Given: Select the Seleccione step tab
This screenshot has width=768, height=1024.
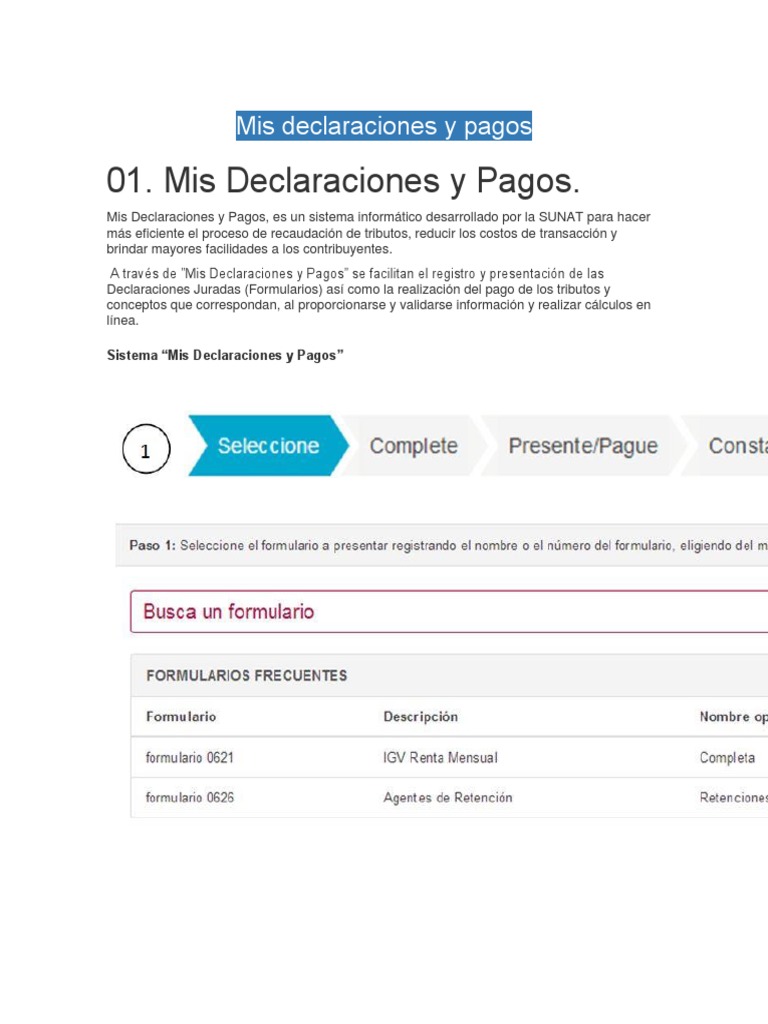Looking at the screenshot, I should click(x=268, y=445).
